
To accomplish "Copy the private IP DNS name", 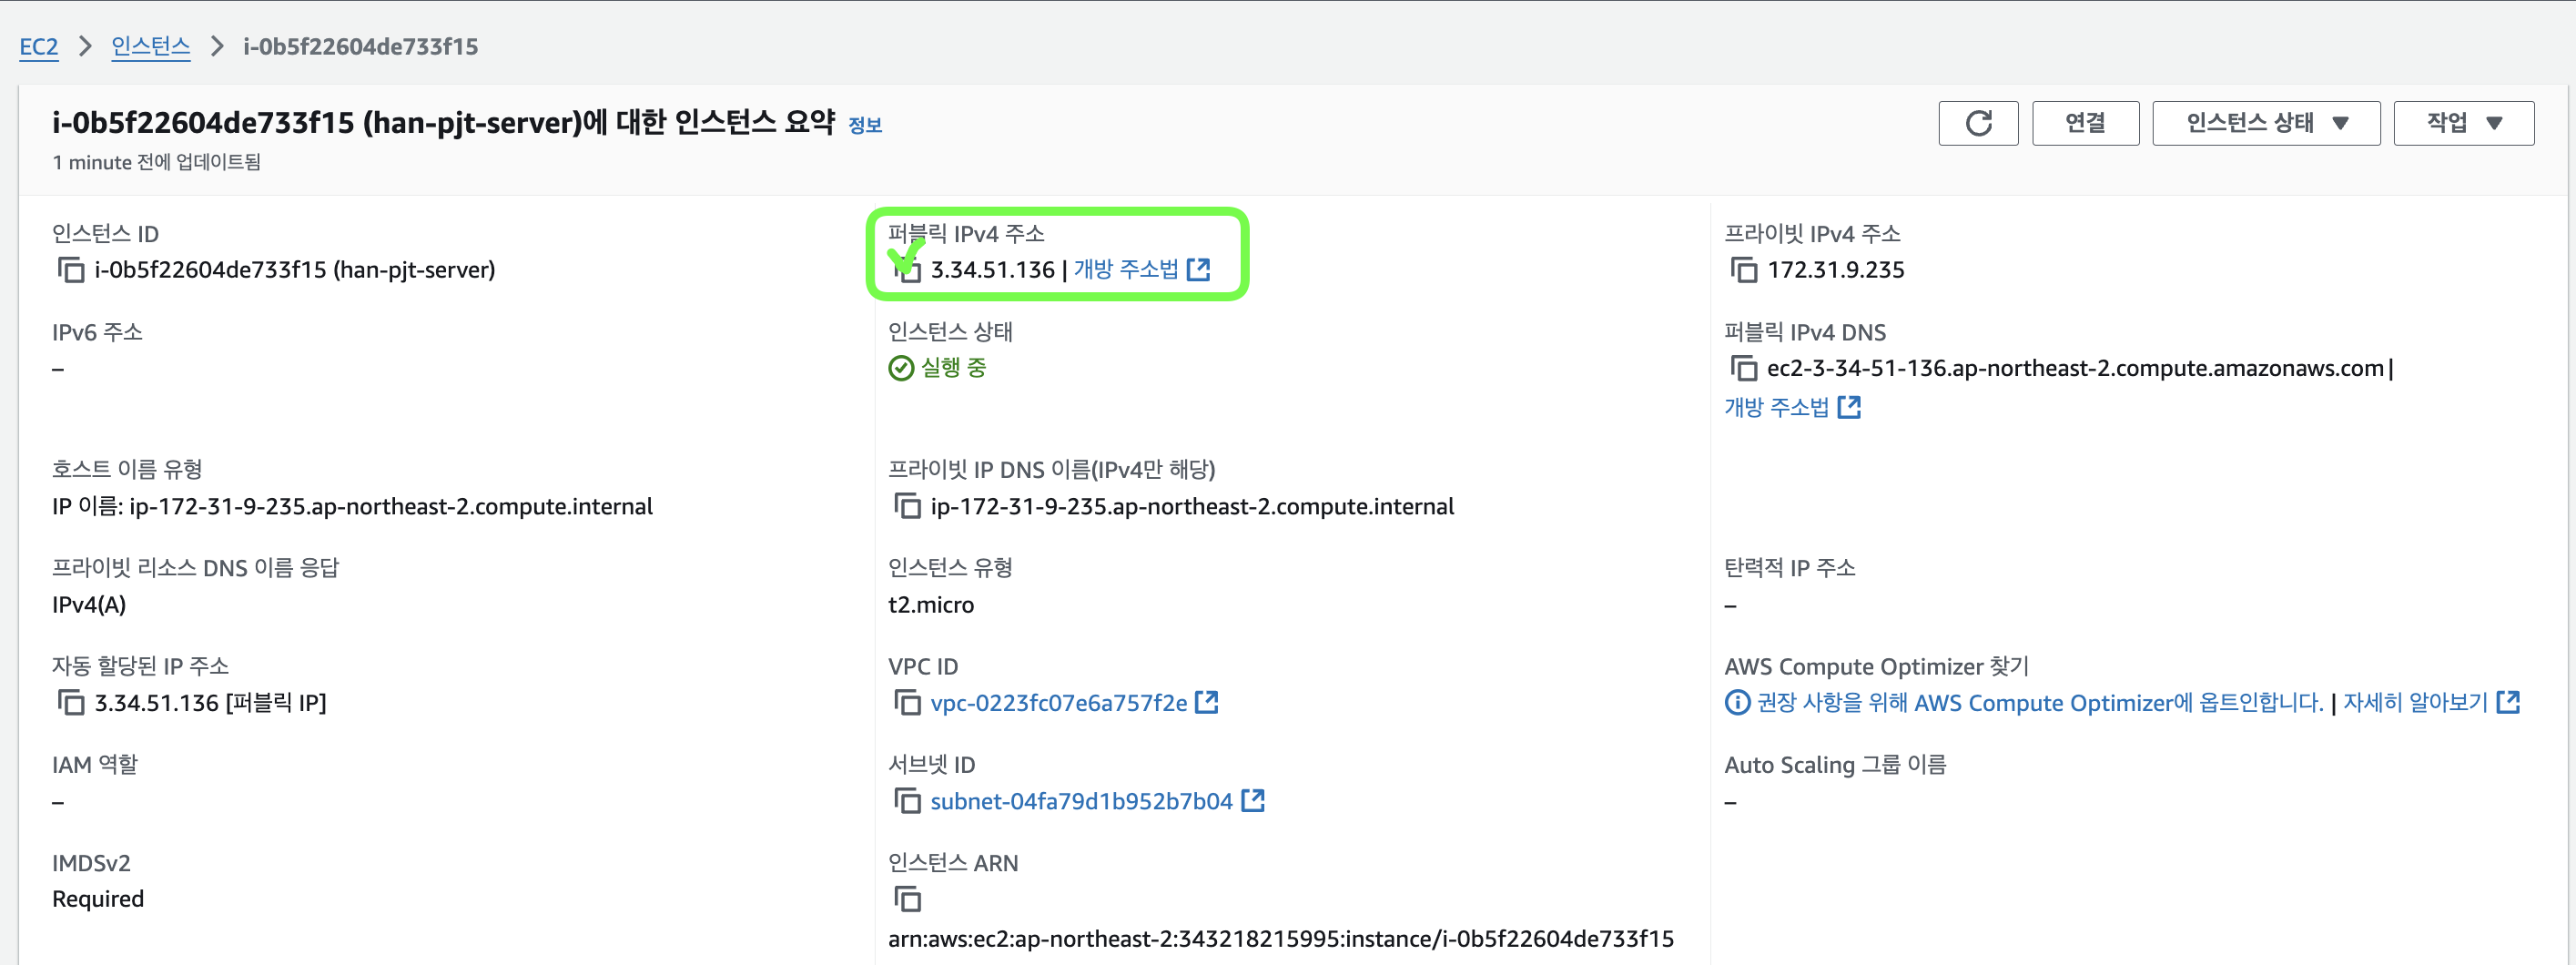I will [x=907, y=506].
